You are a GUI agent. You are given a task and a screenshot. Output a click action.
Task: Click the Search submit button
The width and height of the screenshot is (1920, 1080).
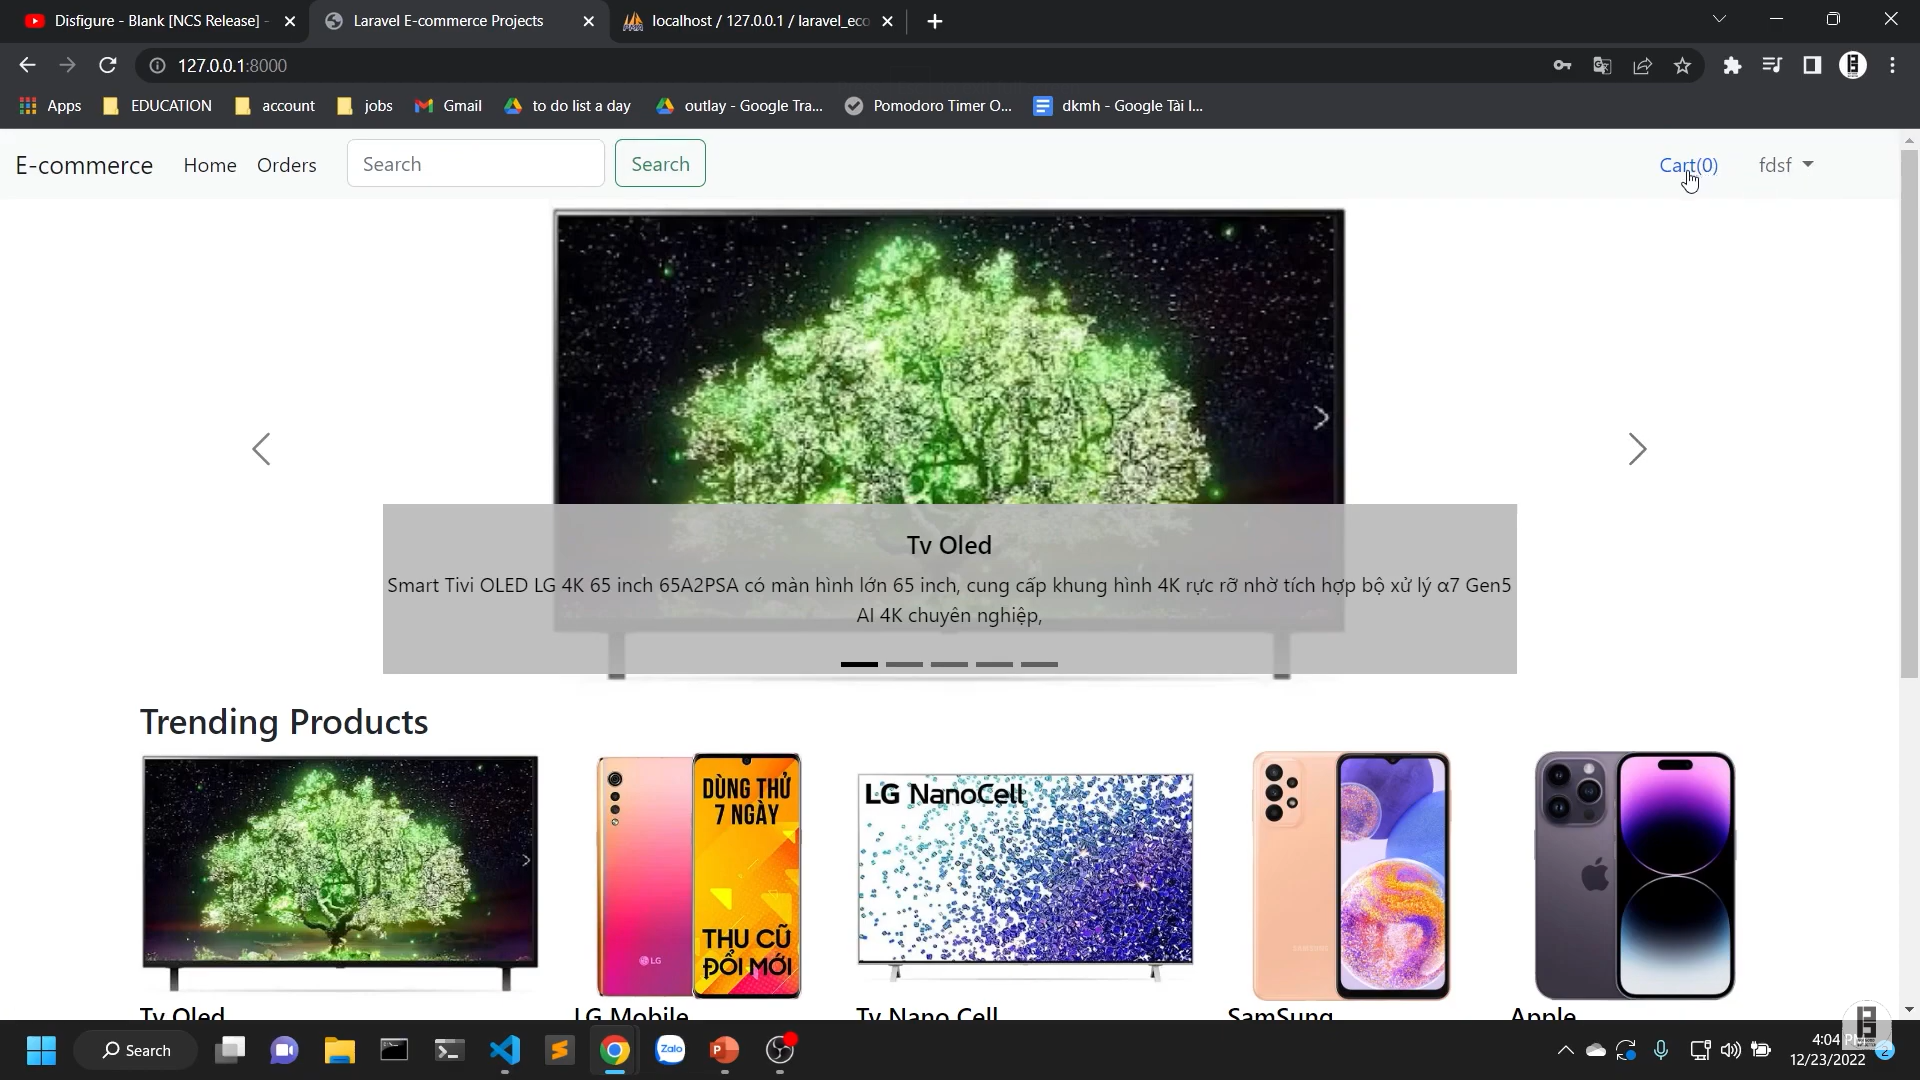[x=660, y=164]
